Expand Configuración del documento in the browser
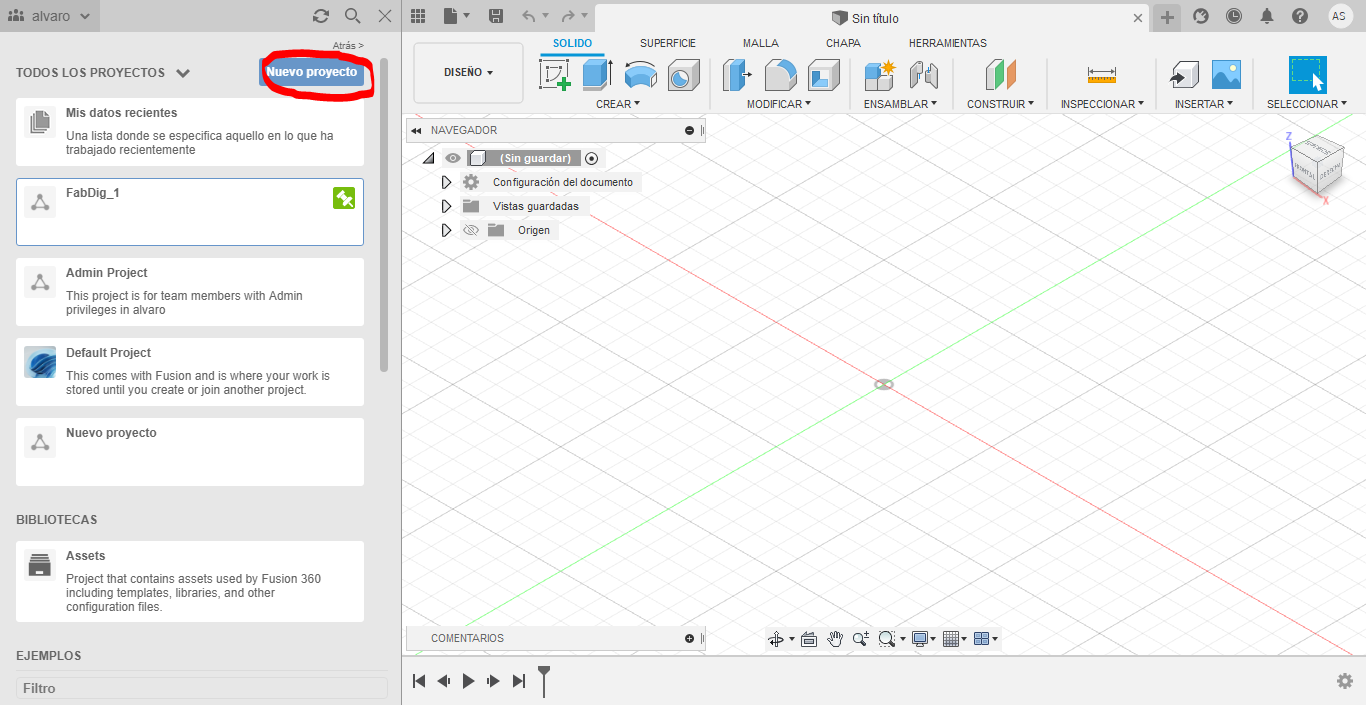This screenshot has height=705, width=1366. pyautogui.click(x=446, y=181)
